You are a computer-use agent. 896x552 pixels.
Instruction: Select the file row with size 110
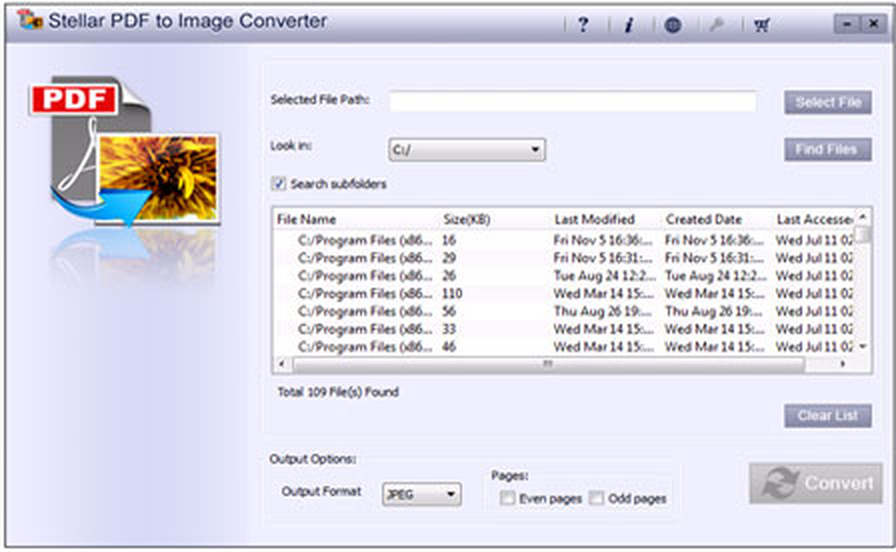pos(564,293)
